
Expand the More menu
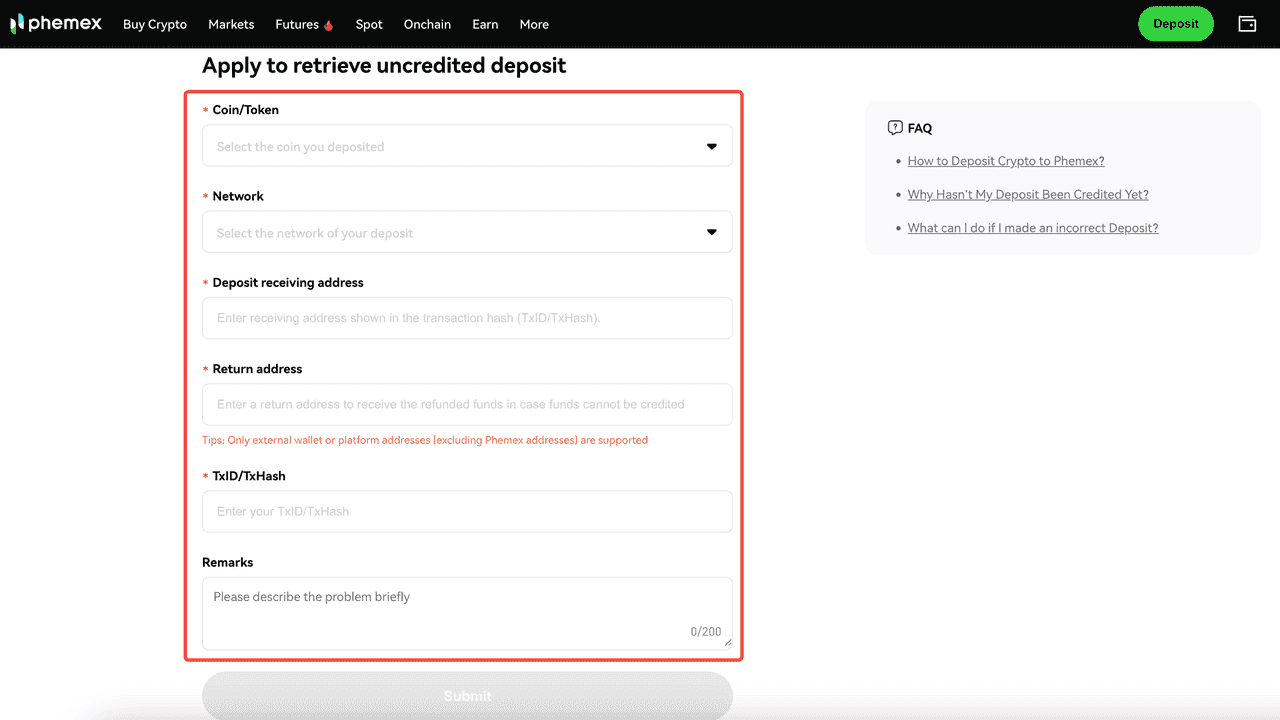click(534, 24)
